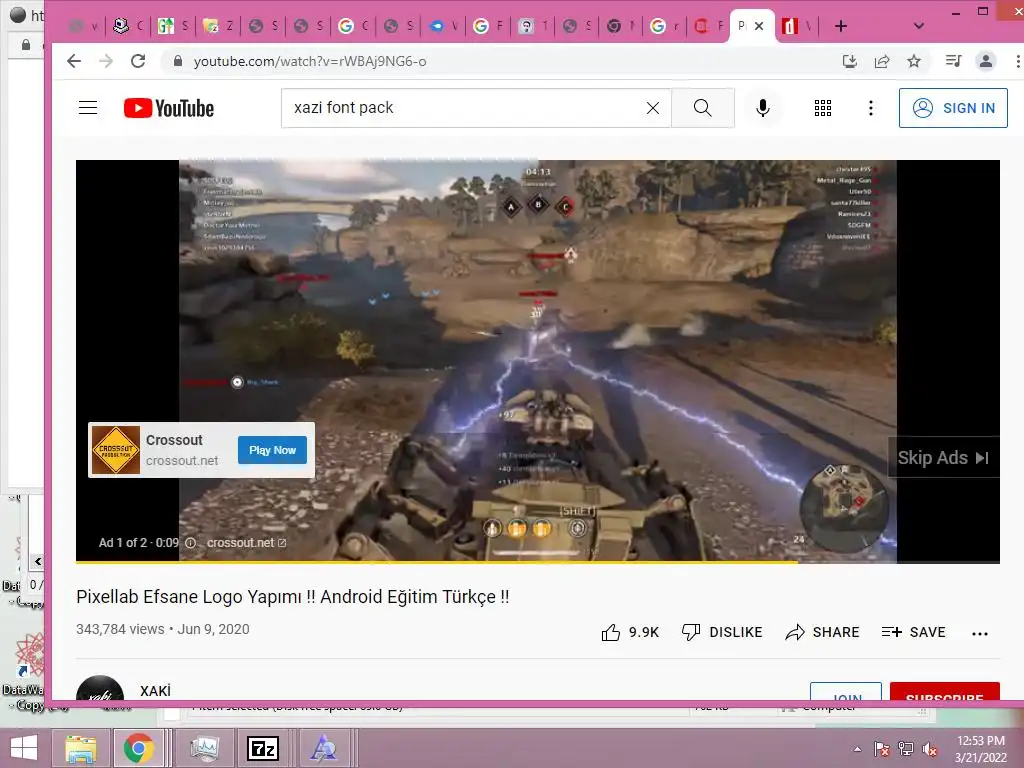Viewport: 1024px width, 768px height.
Task: Share this page from the address bar
Action: [882, 61]
